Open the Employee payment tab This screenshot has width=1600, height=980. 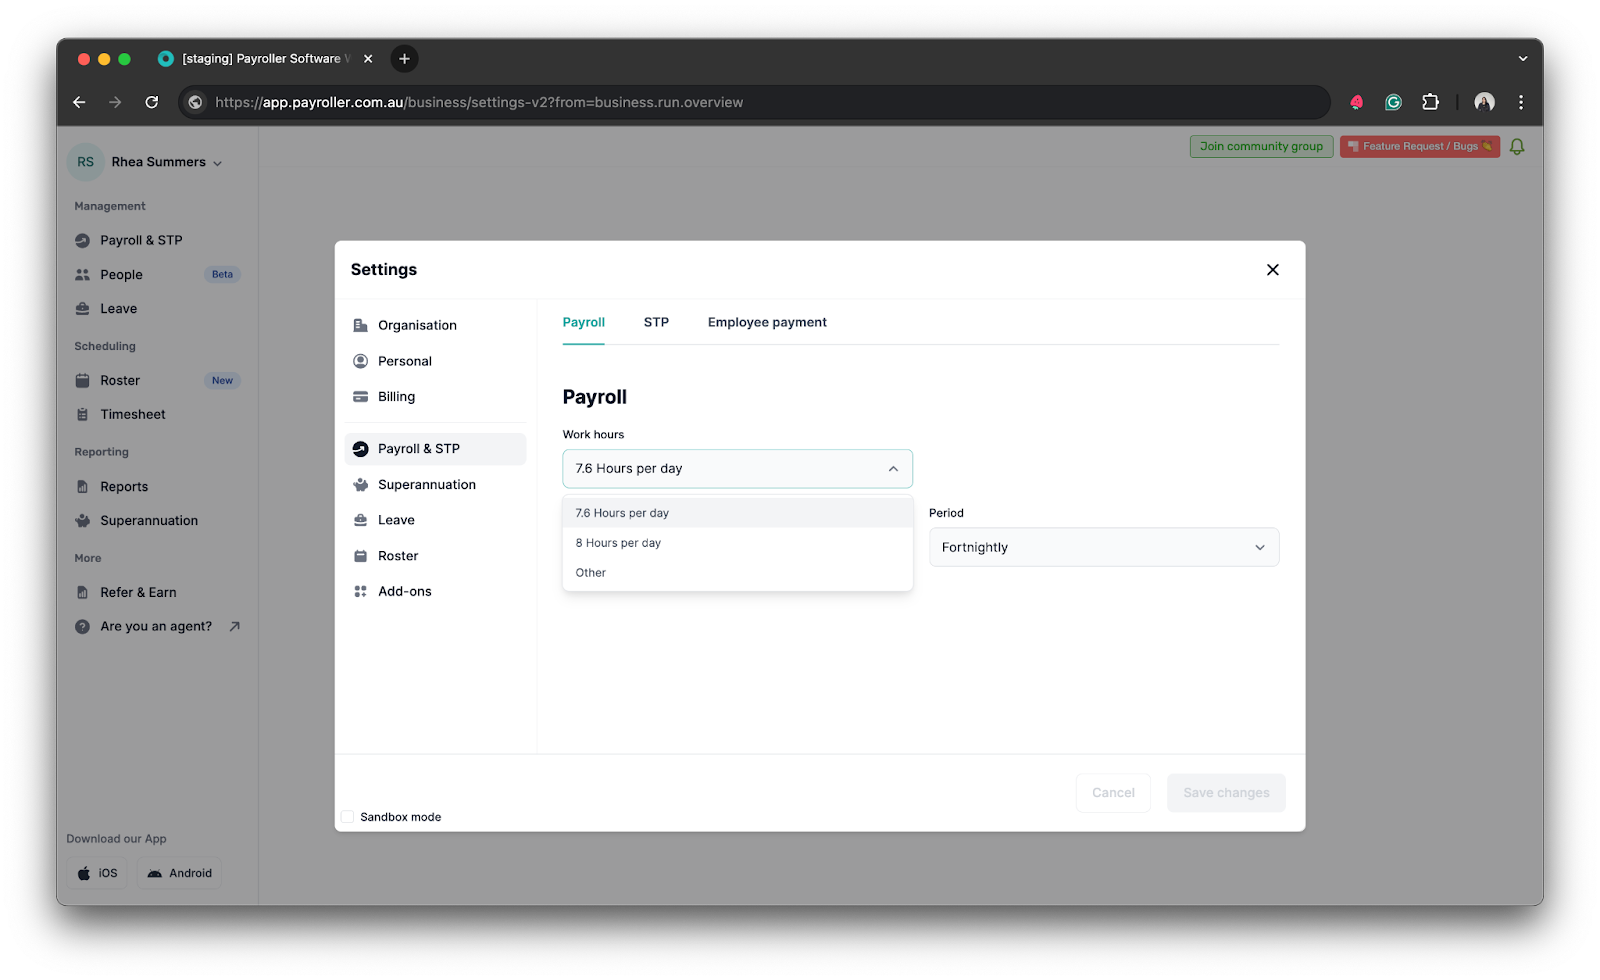point(767,323)
